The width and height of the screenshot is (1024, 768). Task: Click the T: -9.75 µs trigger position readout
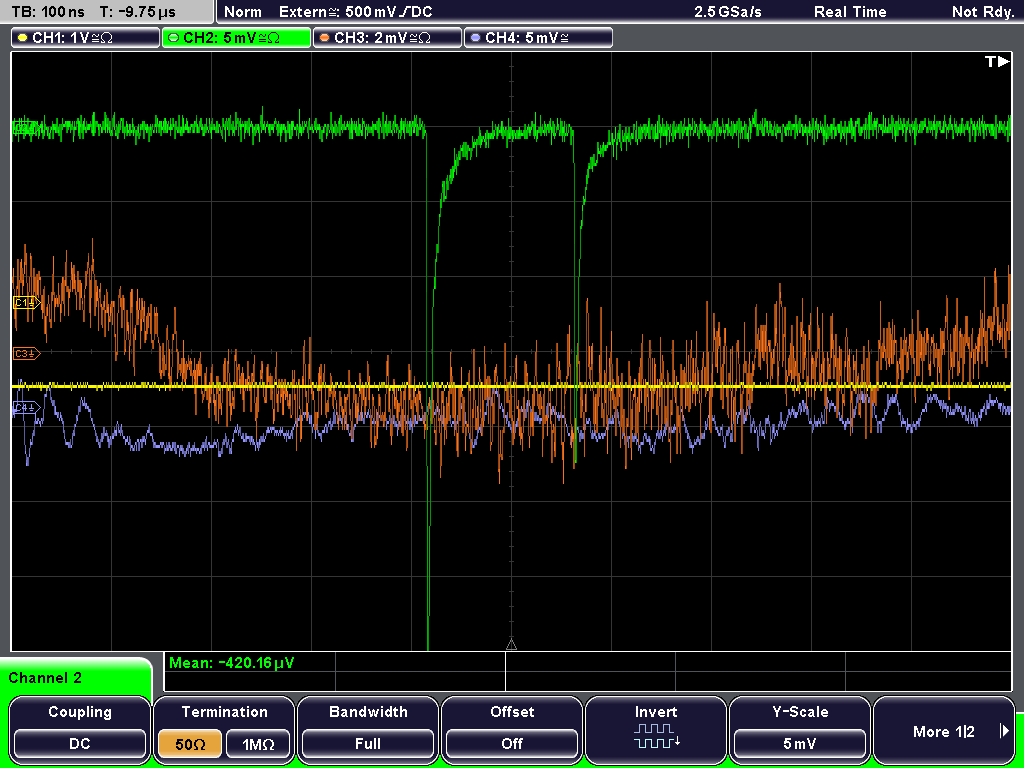pos(138,12)
